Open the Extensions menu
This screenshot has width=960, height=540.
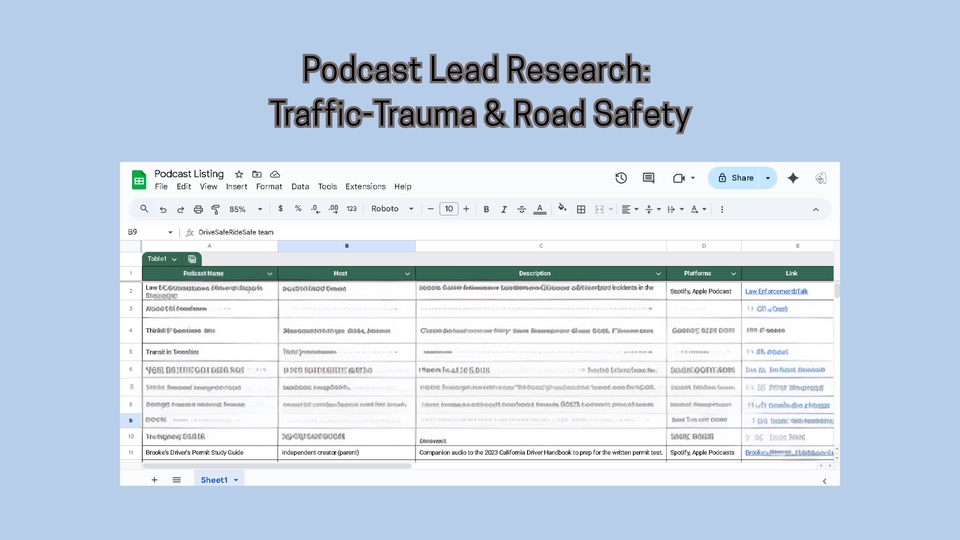[x=365, y=187]
